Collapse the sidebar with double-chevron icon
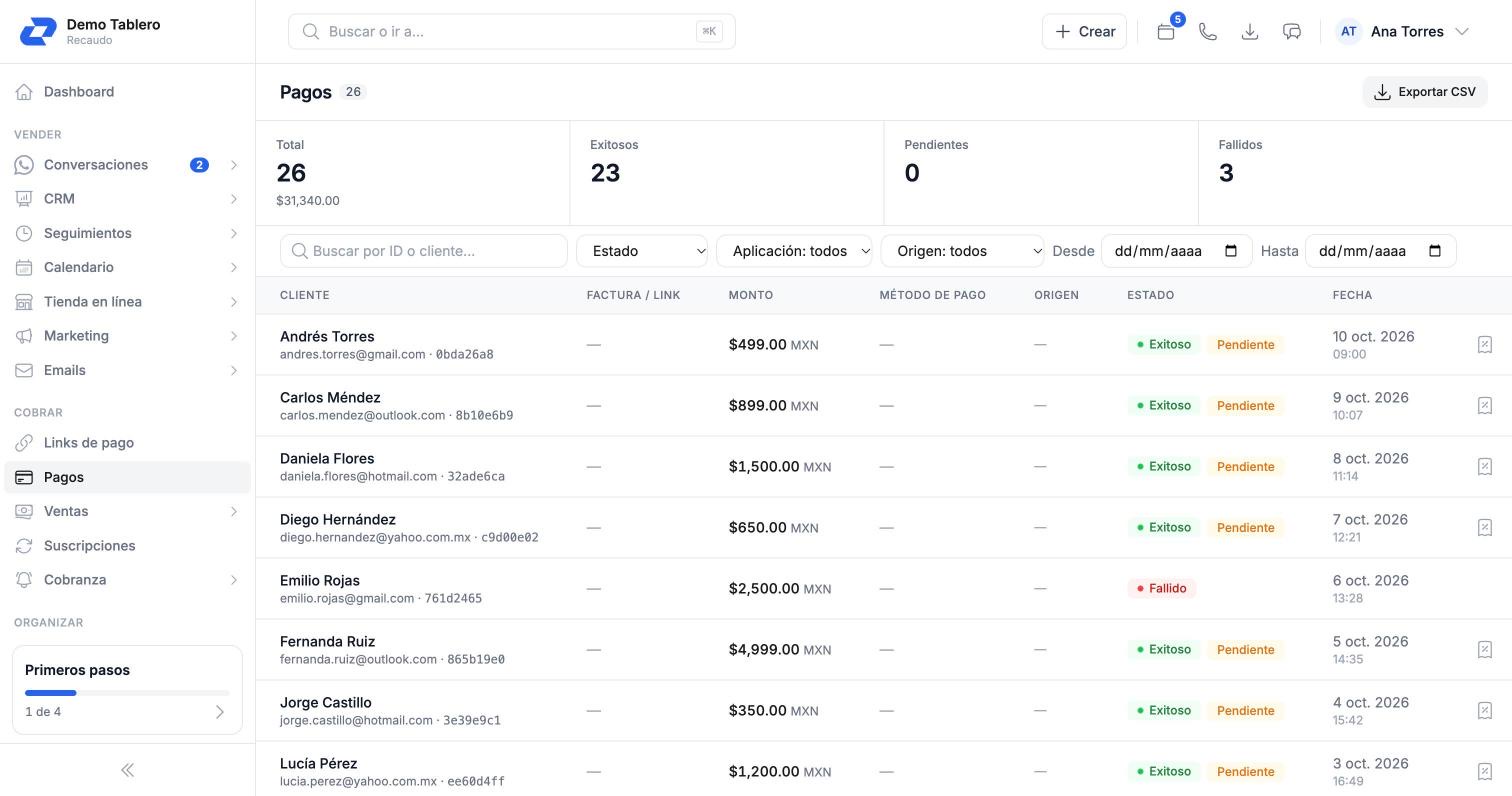Image resolution: width=1512 pixels, height=796 pixels. click(x=127, y=770)
